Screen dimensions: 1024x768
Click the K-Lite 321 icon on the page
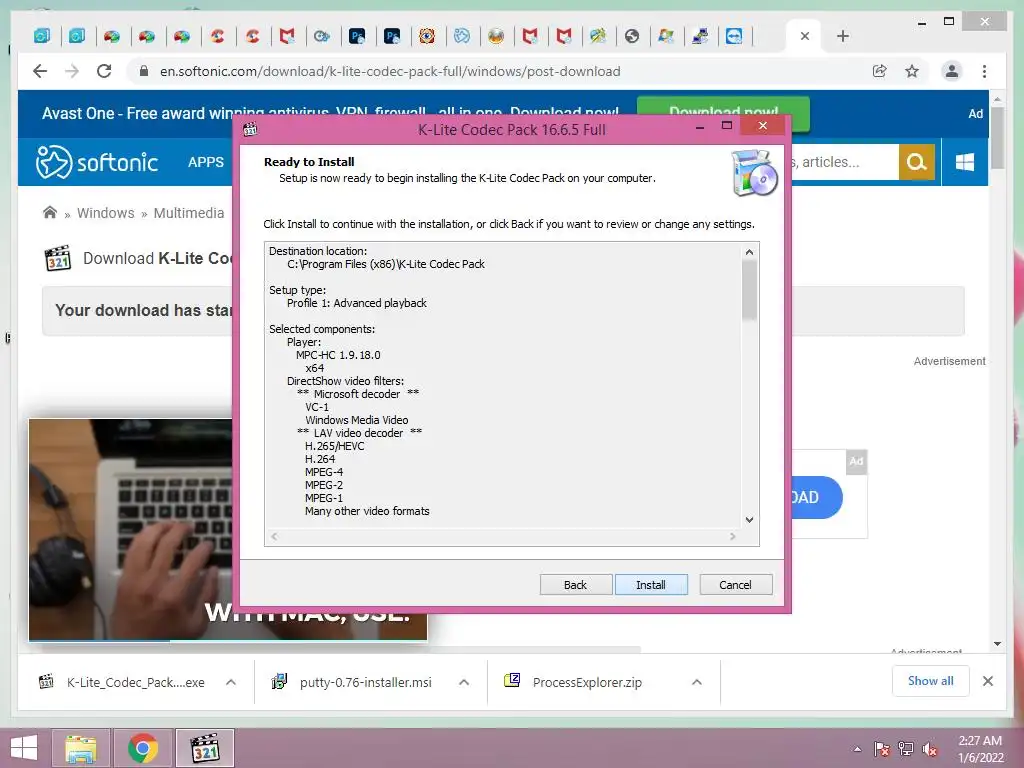click(58, 258)
